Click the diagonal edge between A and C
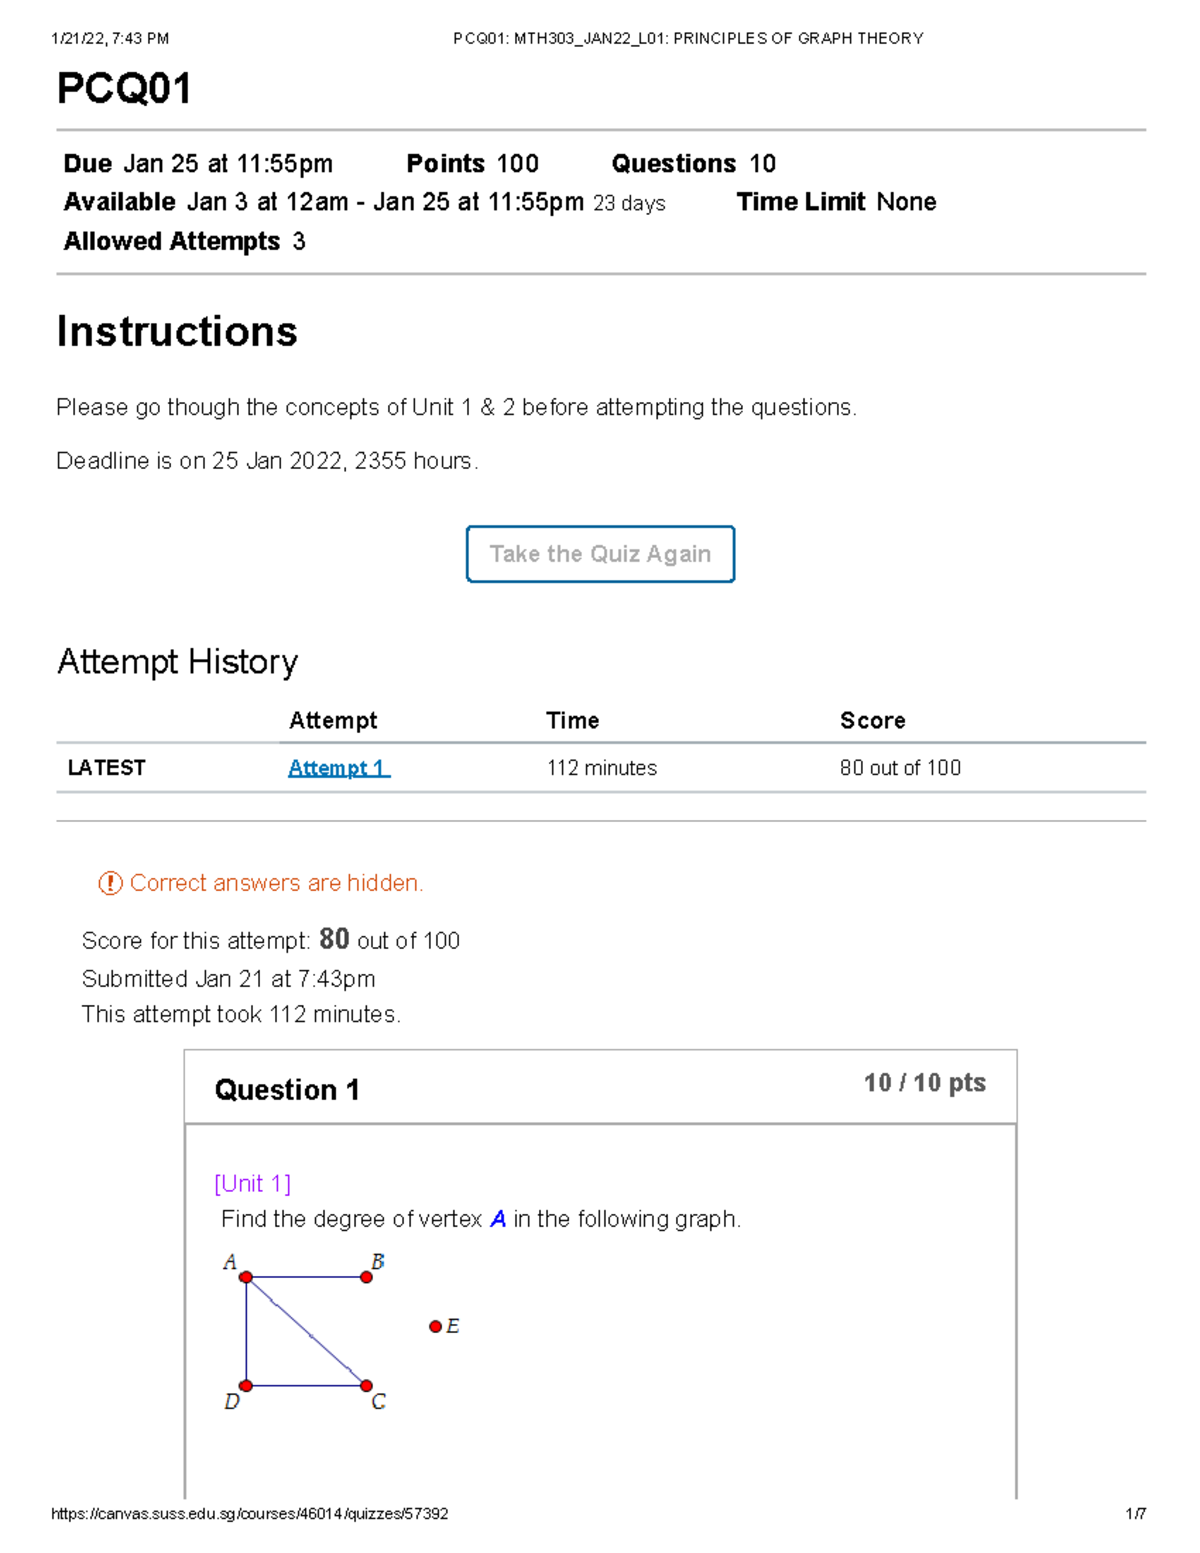This screenshot has width=1200, height=1553. click(305, 1330)
